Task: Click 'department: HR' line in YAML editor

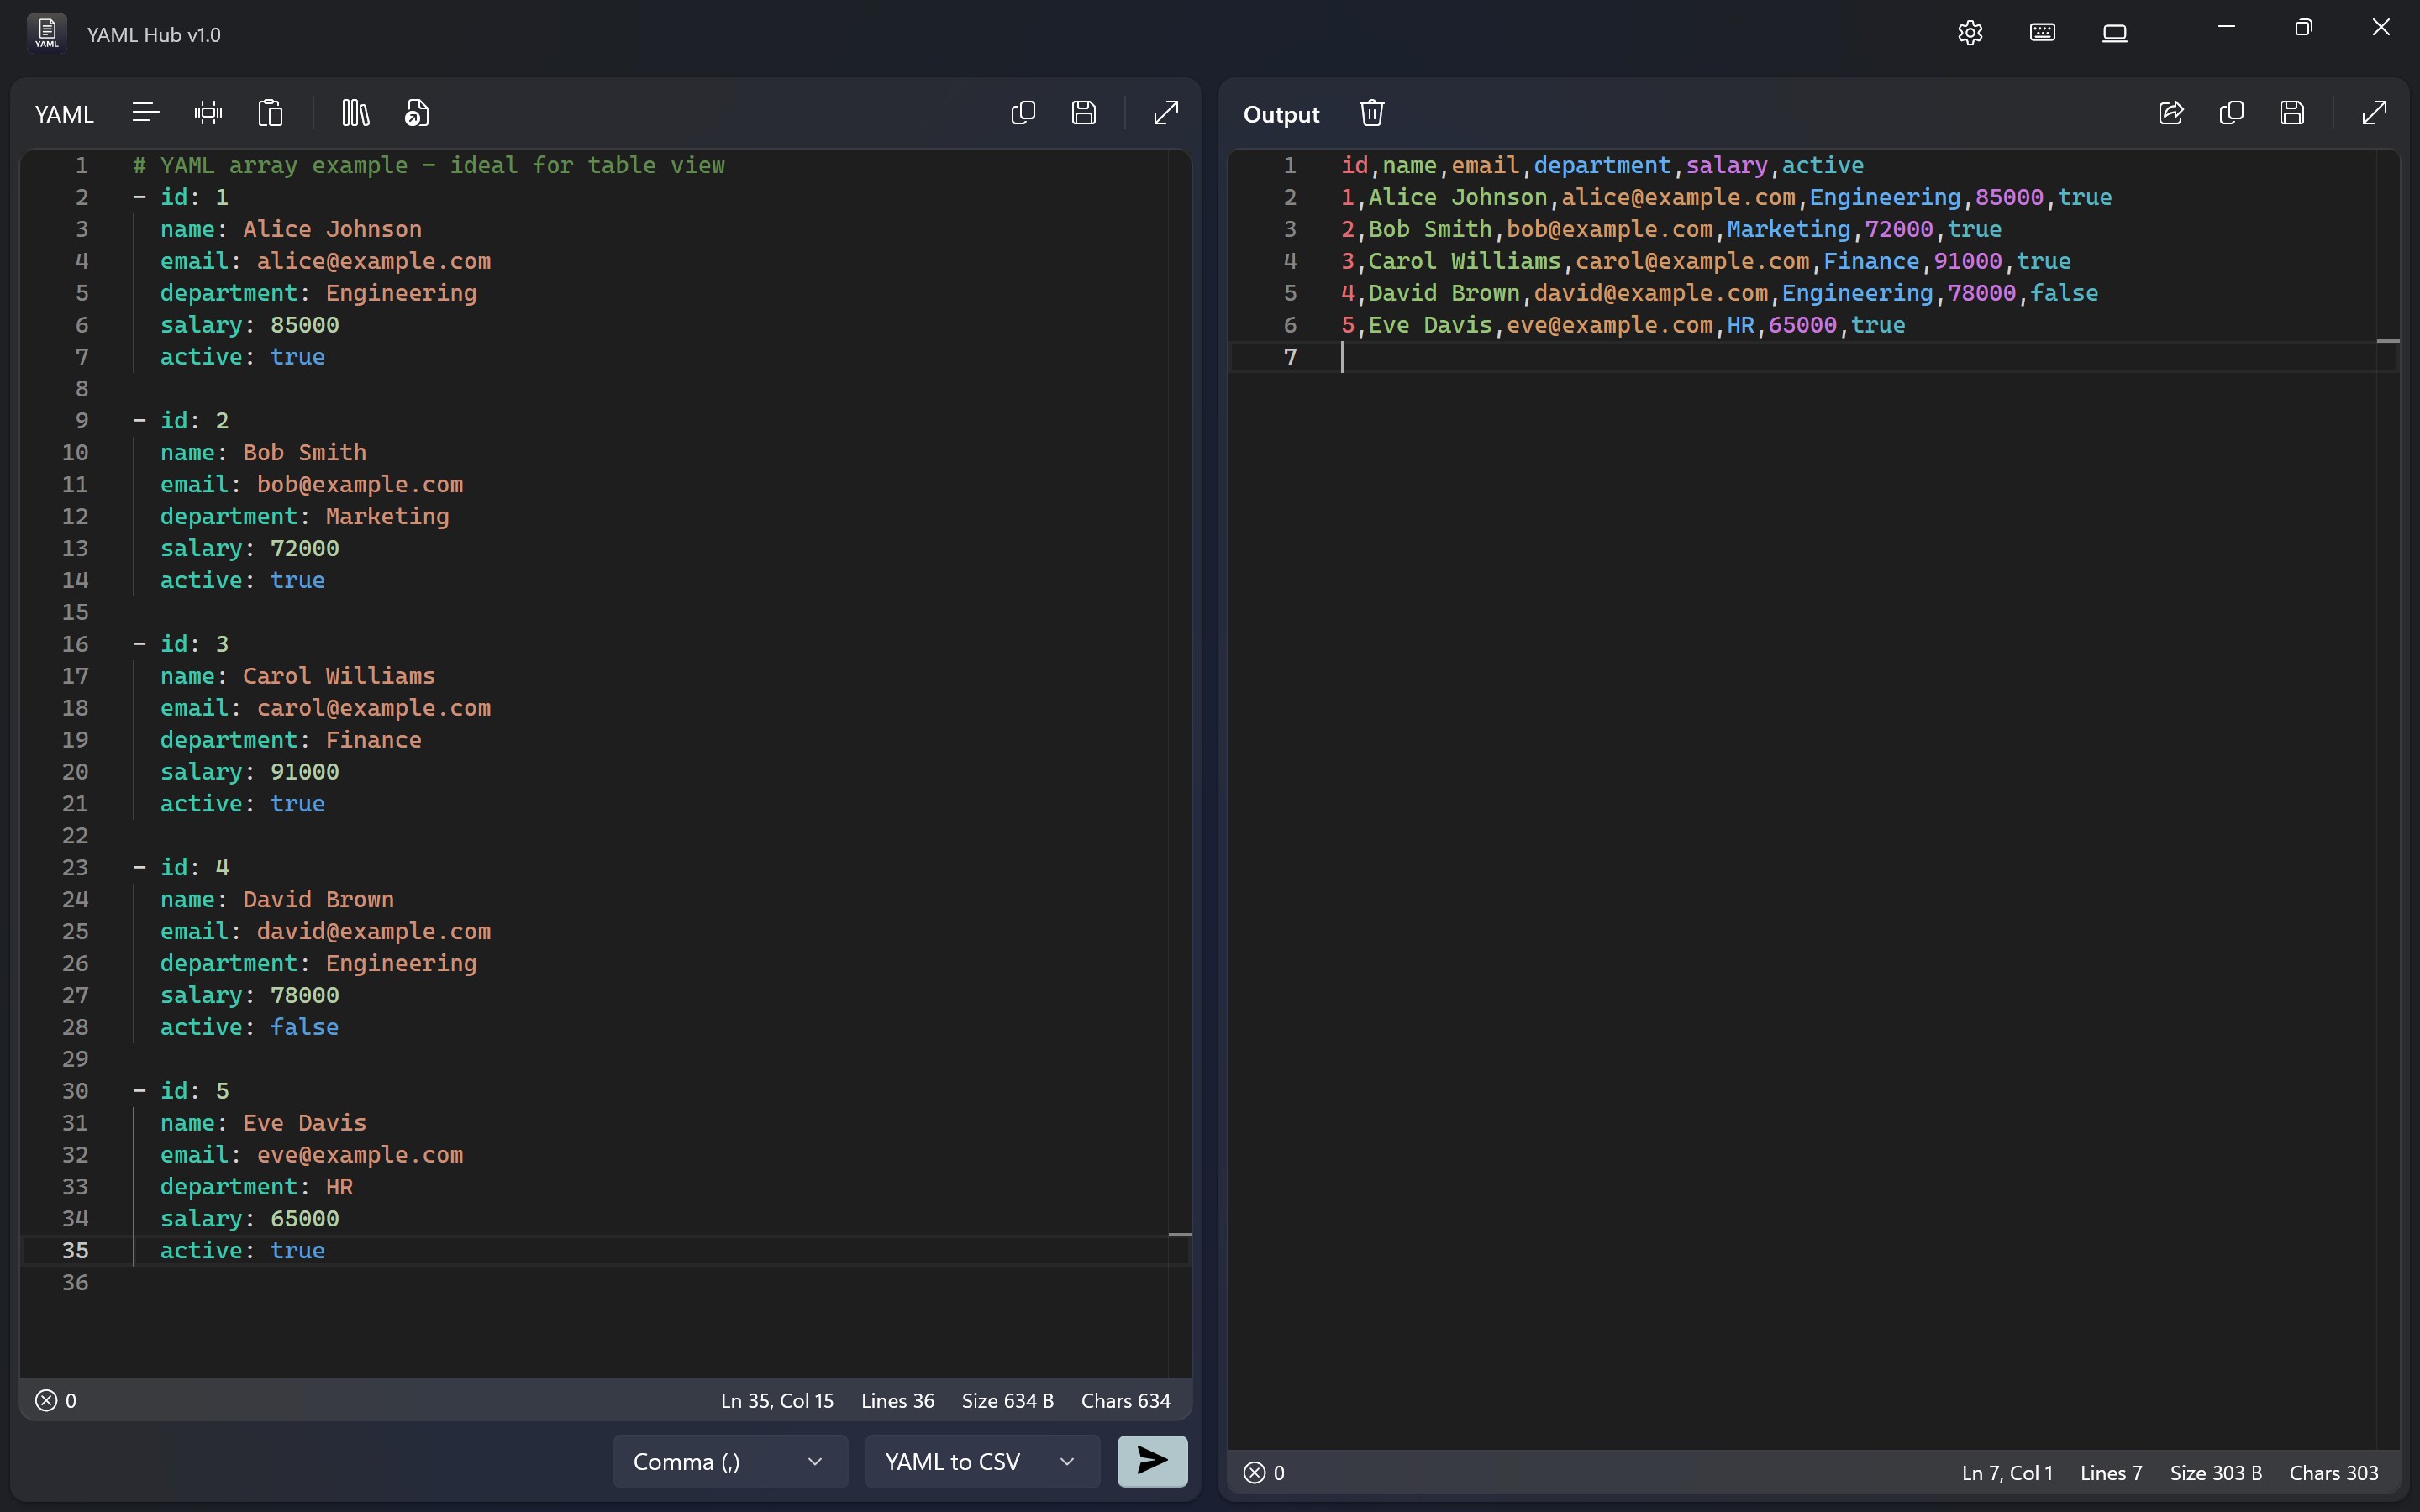Action: (257, 1186)
